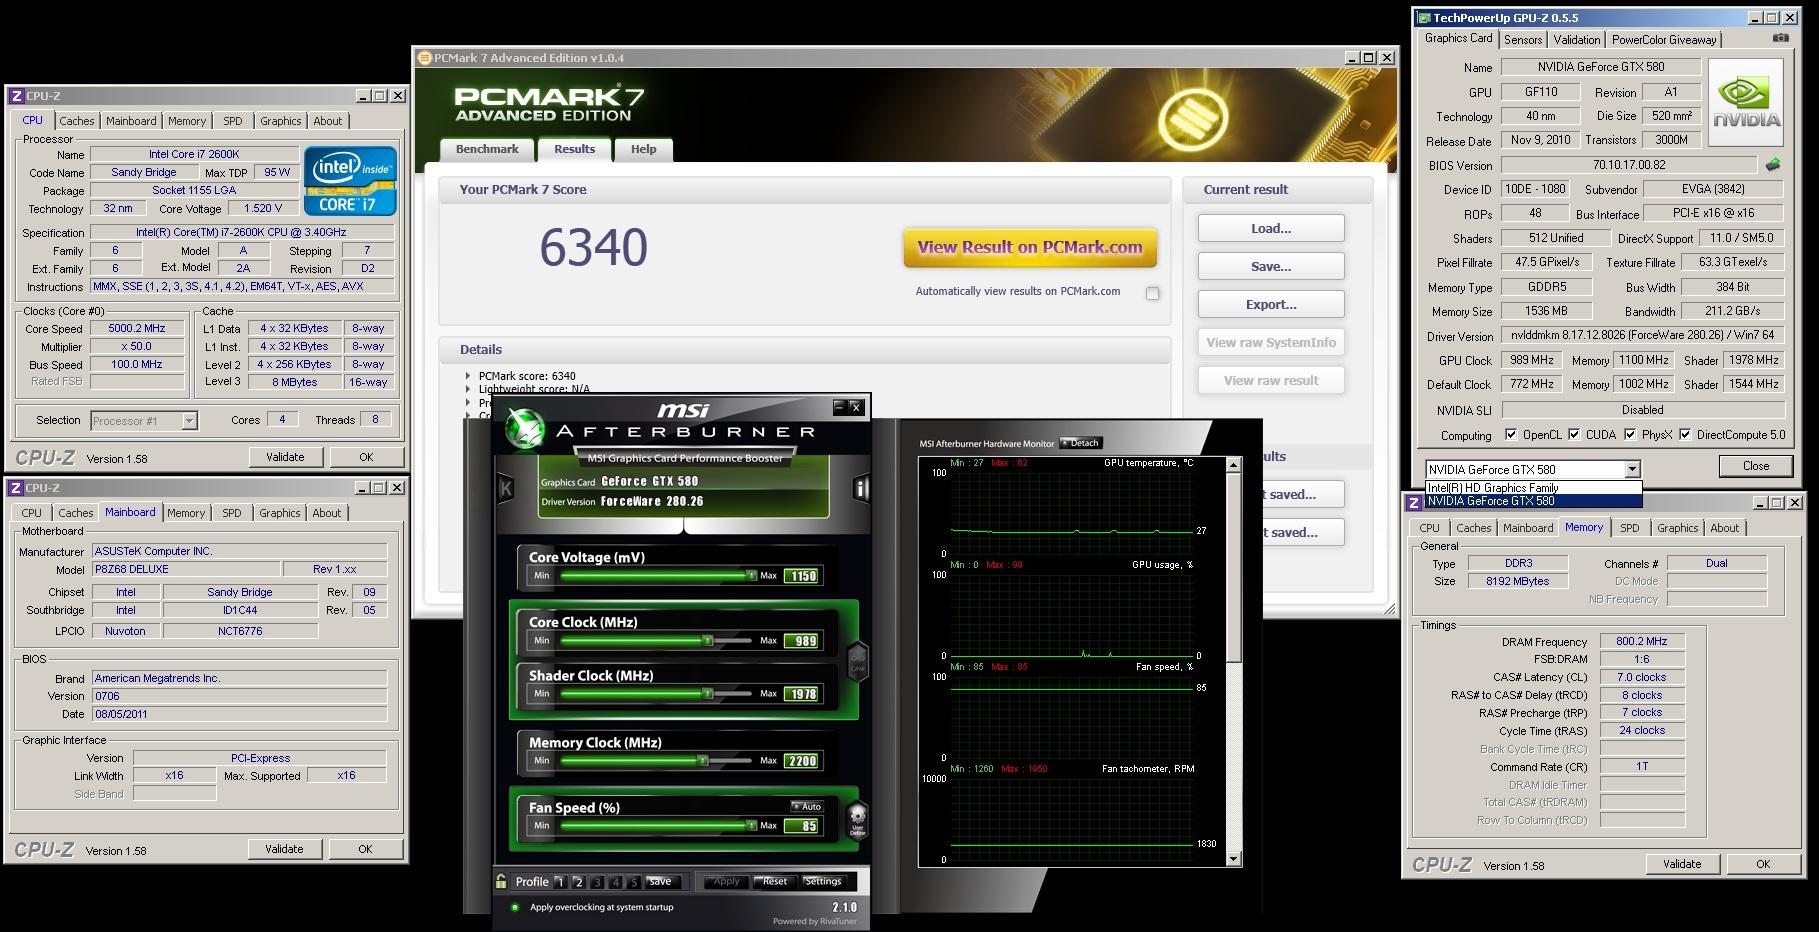
Task: Toggle automatically view results on PCMark.com checkbox
Action: (1152, 293)
